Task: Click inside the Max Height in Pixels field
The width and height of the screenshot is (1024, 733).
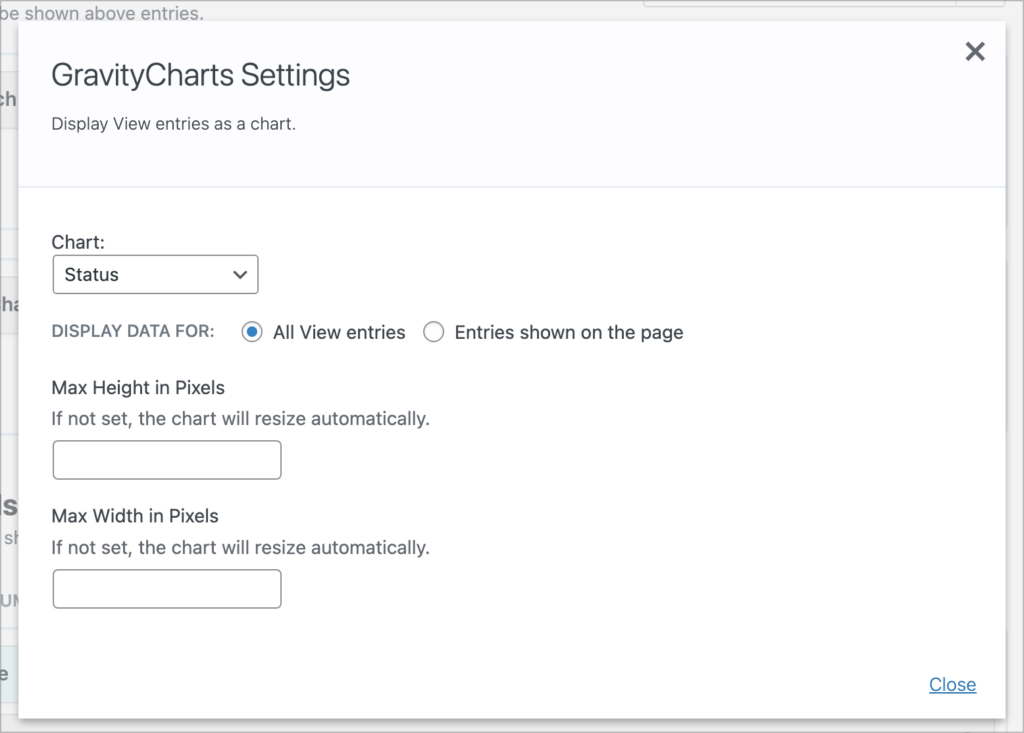Action: pyautogui.click(x=166, y=459)
